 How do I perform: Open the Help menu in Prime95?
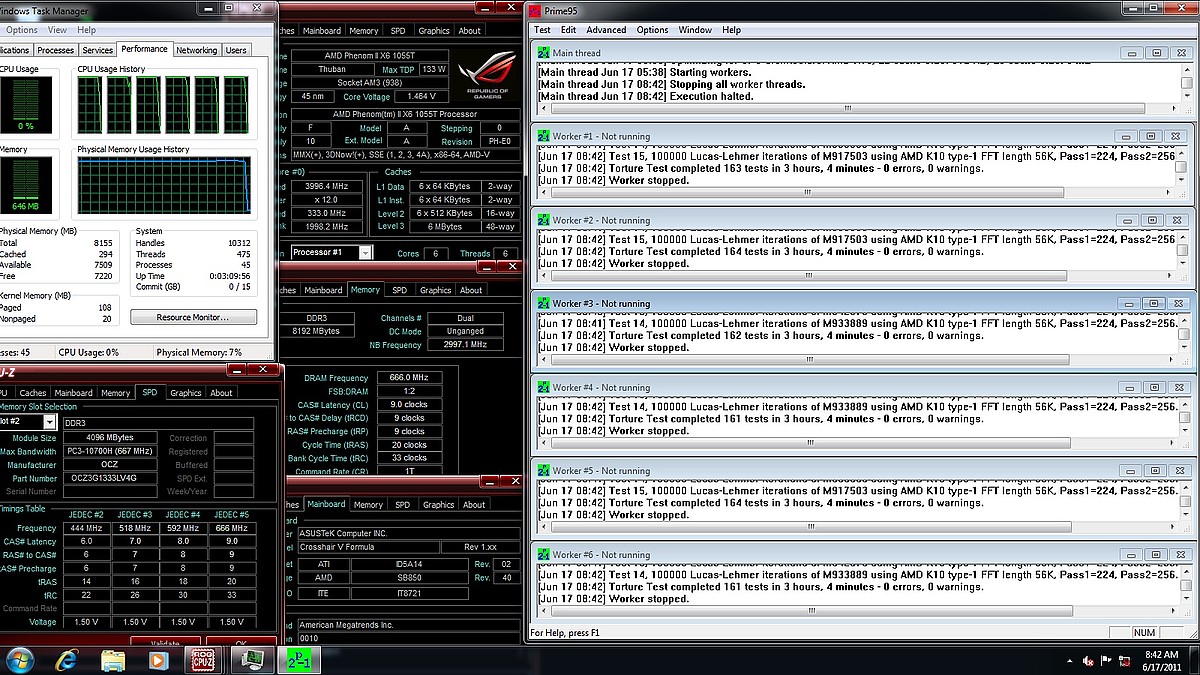tap(731, 30)
